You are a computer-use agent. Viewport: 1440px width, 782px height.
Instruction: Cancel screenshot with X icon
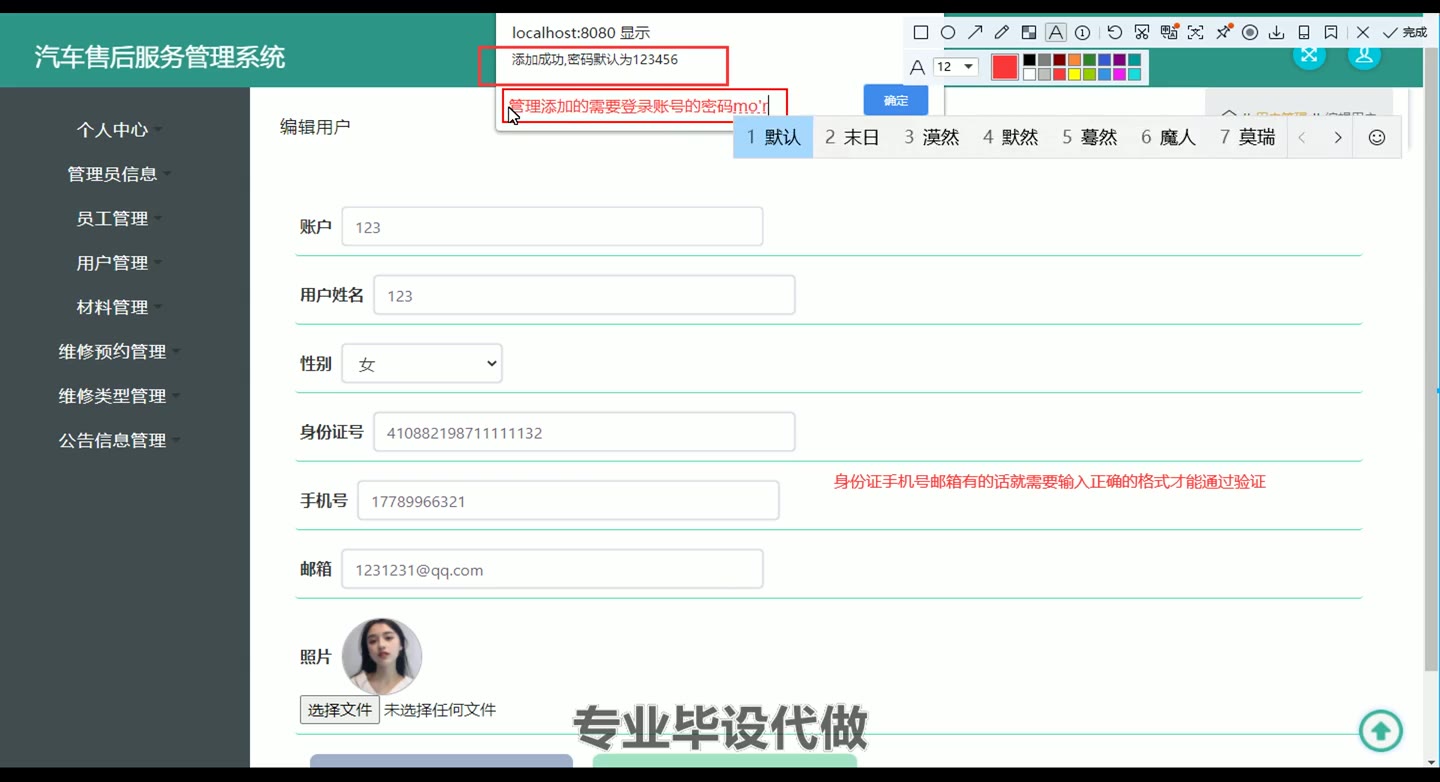[x=1363, y=32]
